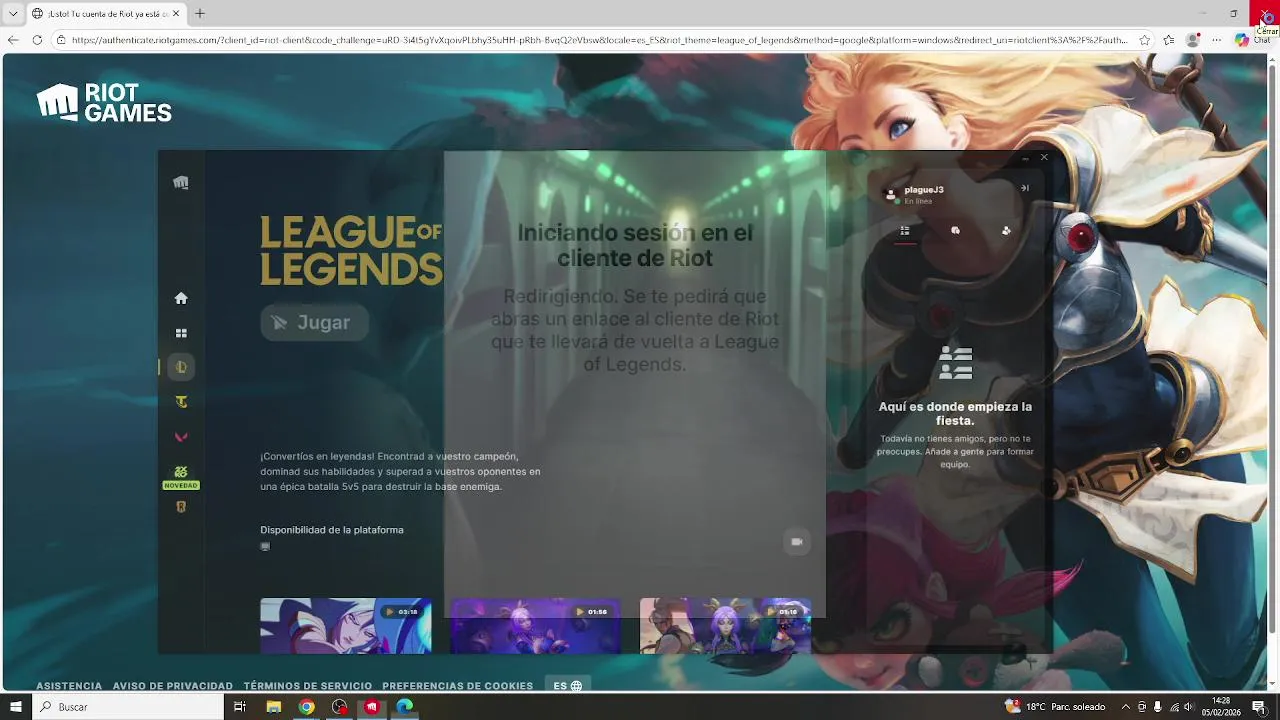The height and width of the screenshot is (720, 1280).
Task: Click the video camera icon button
Action: click(797, 542)
